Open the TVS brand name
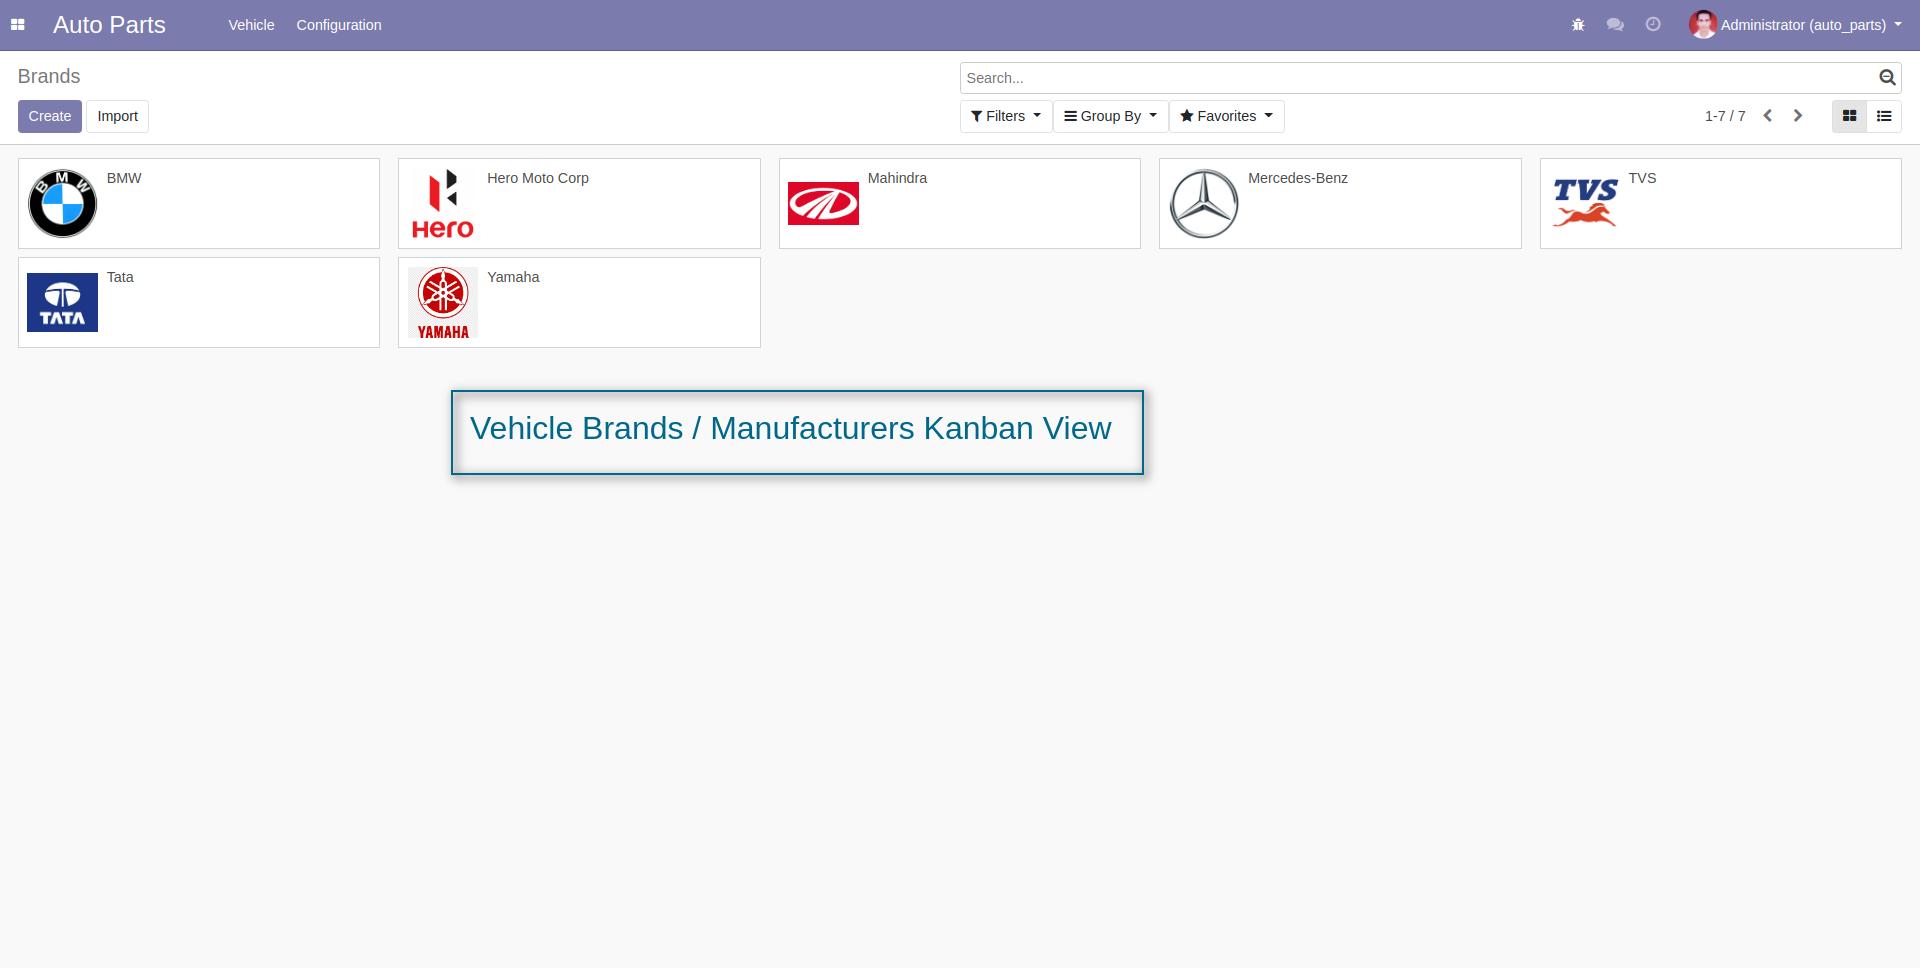Image resolution: width=1920 pixels, height=968 pixels. tap(1642, 178)
